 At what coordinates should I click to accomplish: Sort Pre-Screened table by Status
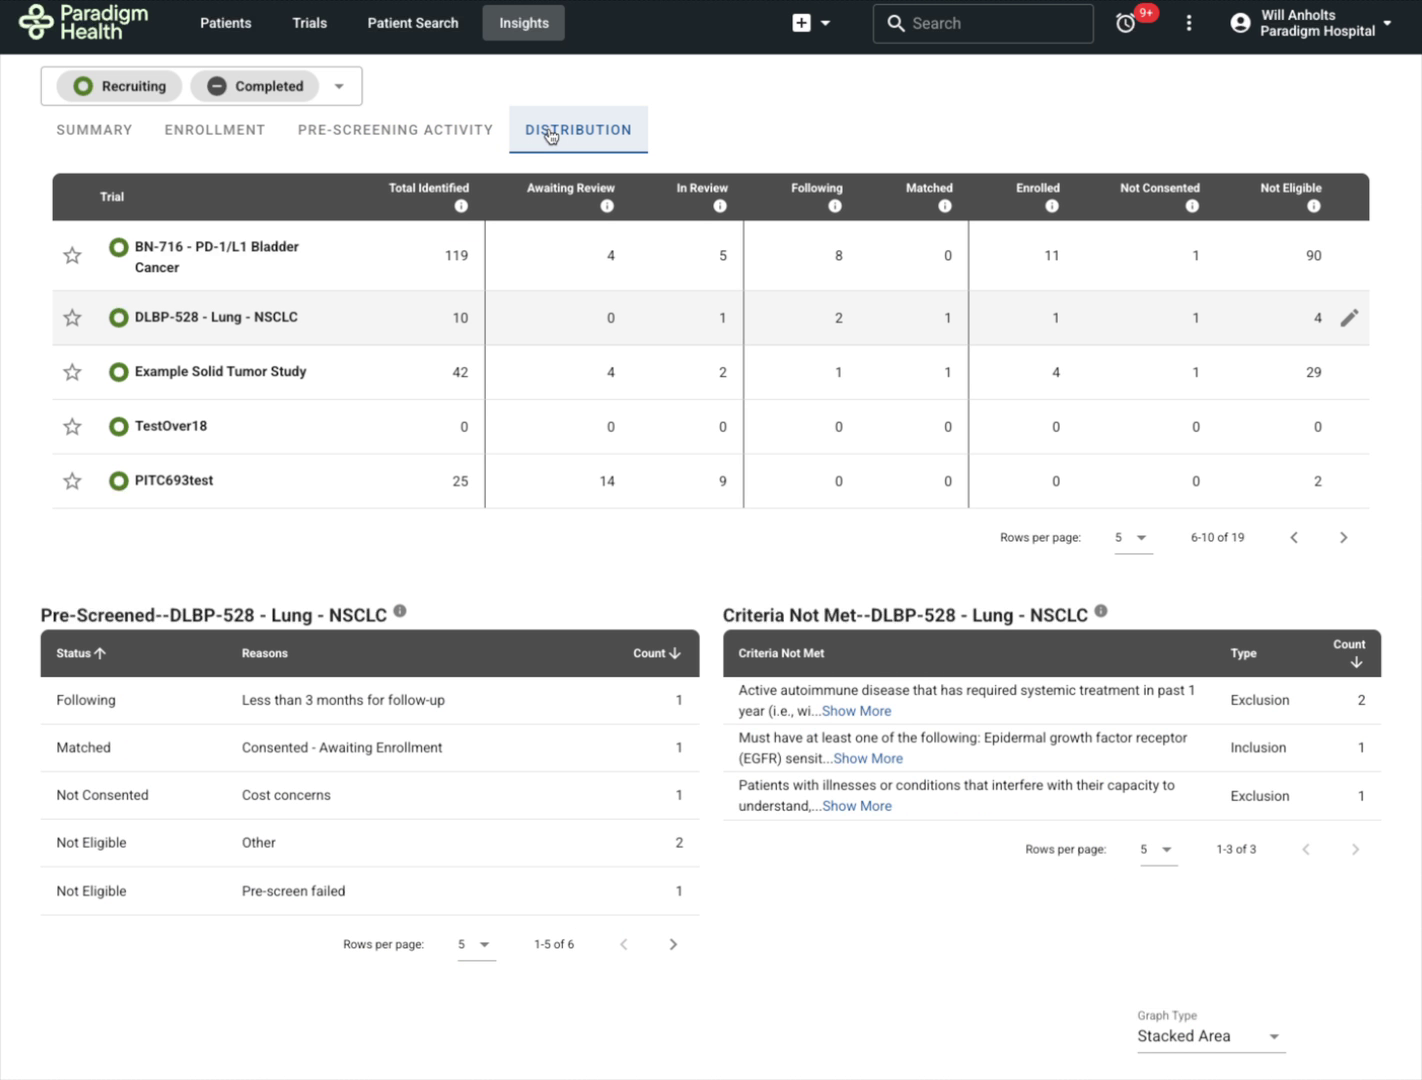(81, 653)
